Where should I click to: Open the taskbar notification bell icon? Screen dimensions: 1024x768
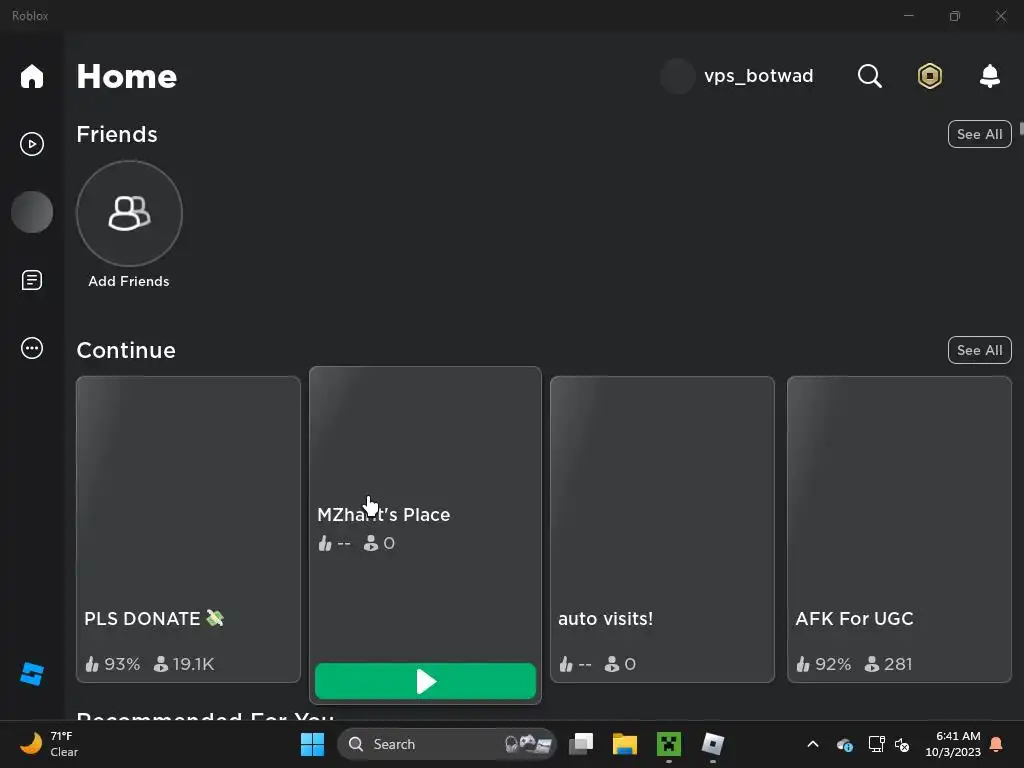[x=997, y=744]
